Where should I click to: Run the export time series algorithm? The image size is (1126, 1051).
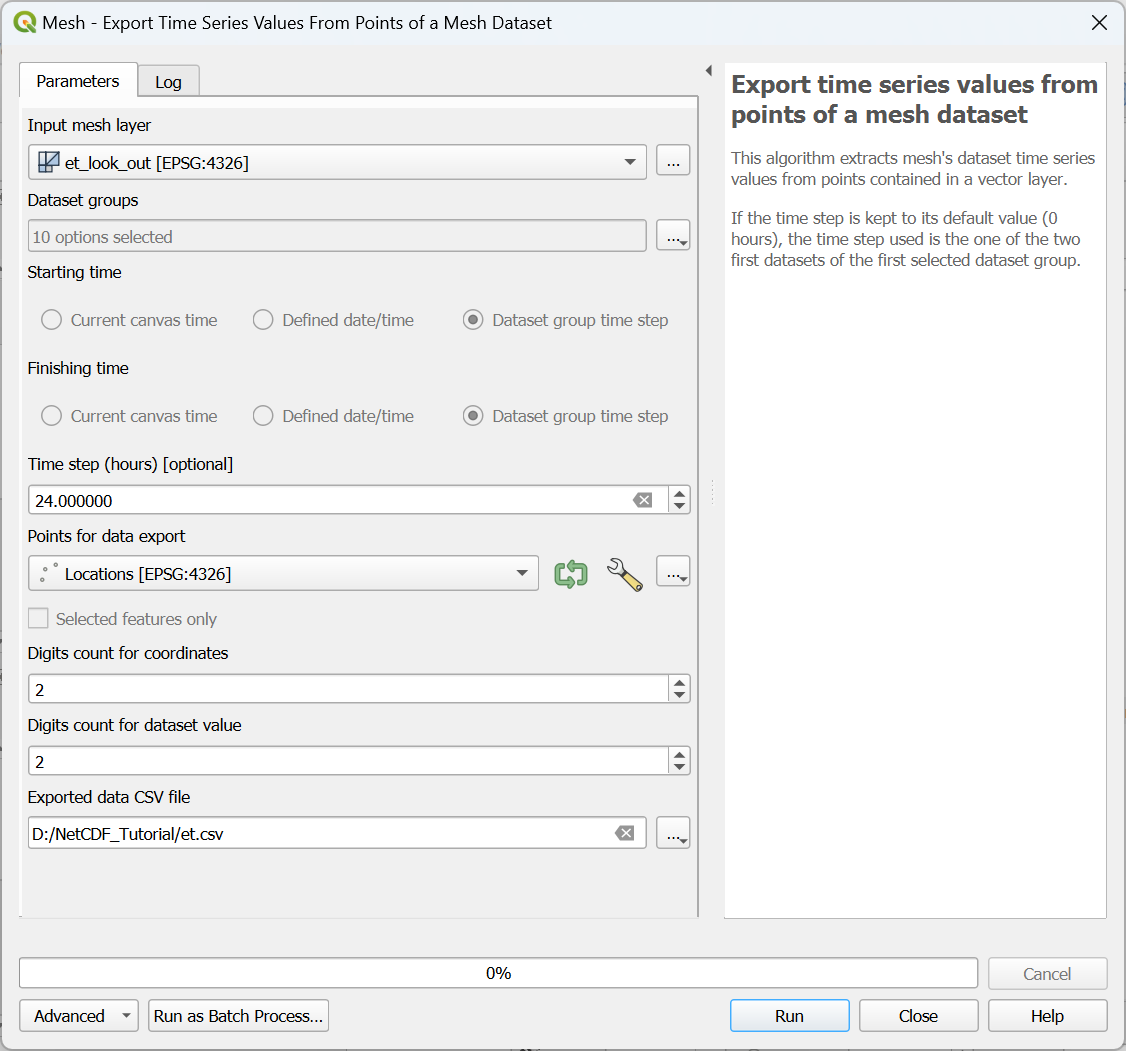pos(789,1015)
